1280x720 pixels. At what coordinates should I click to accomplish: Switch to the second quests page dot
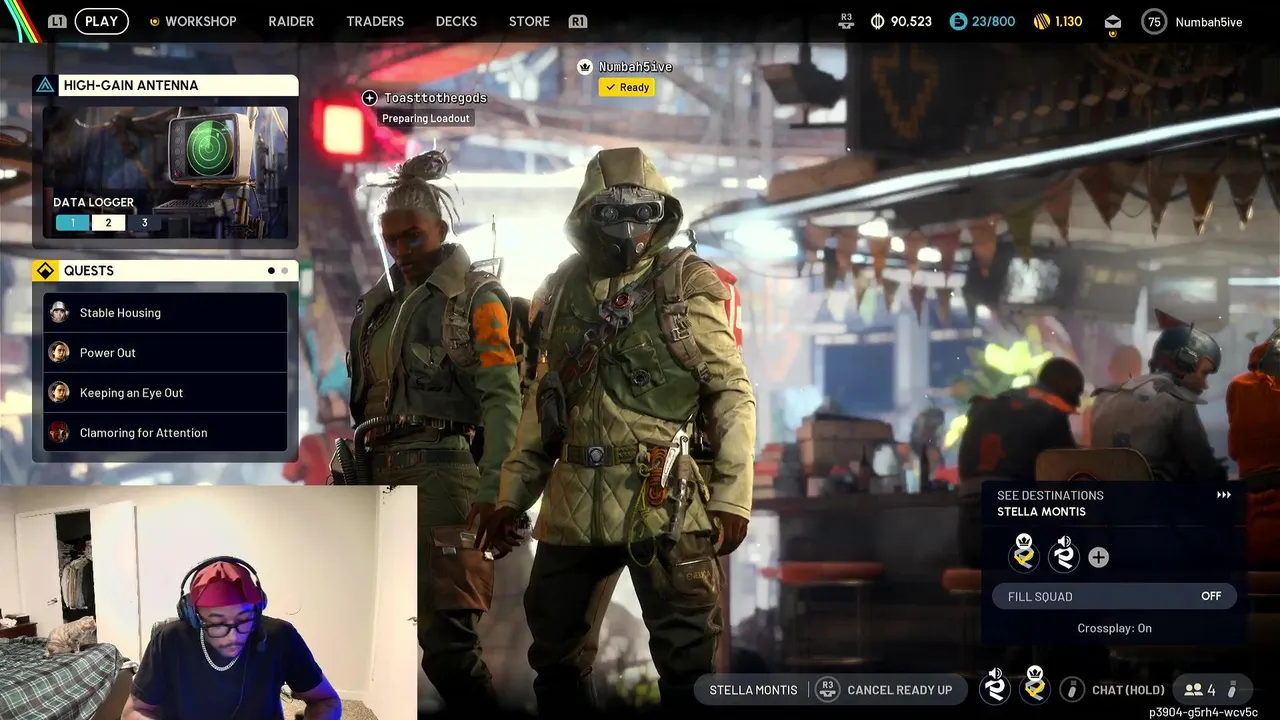coord(284,271)
